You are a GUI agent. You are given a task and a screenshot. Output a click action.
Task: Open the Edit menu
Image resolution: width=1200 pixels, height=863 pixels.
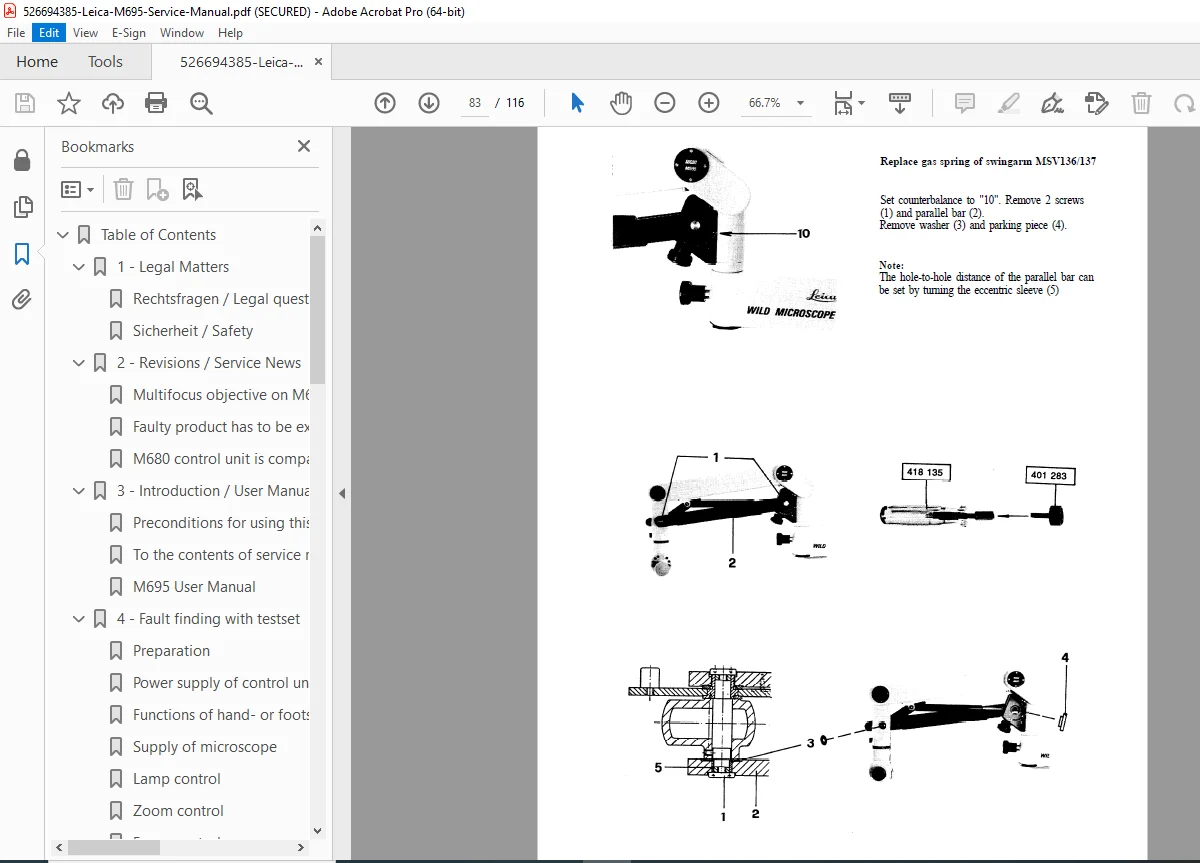coord(49,33)
